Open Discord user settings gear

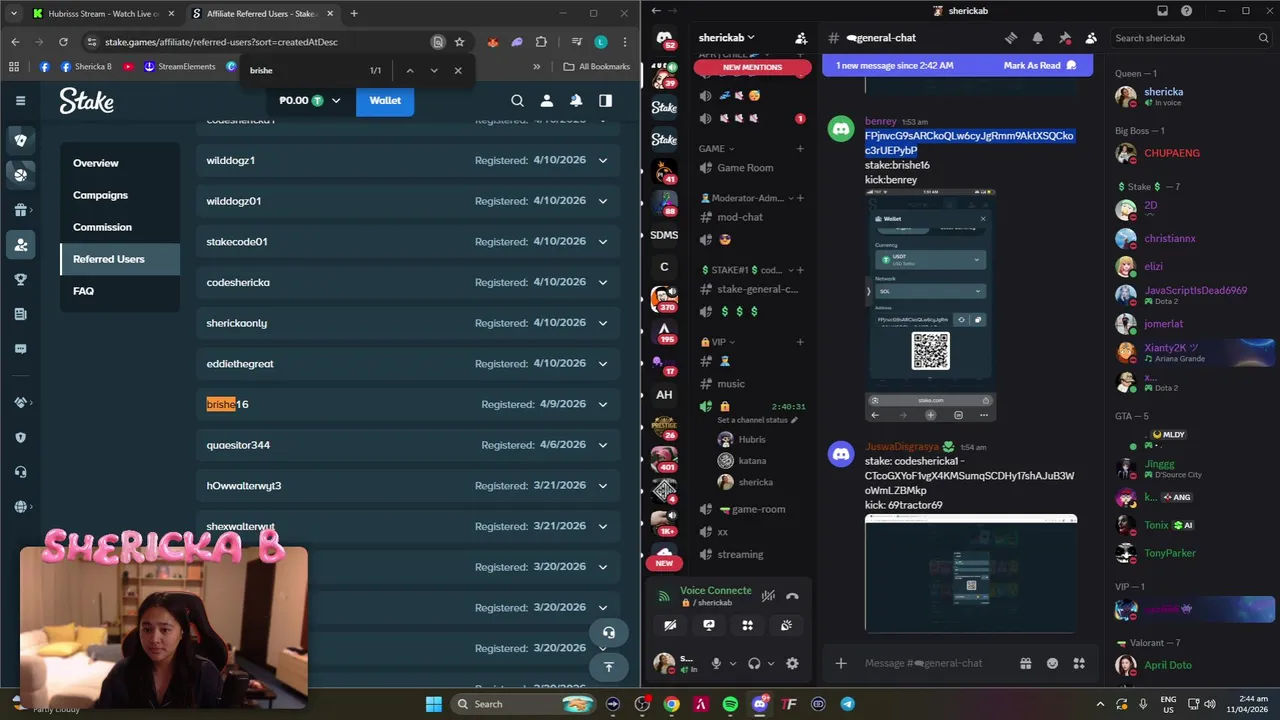tap(792, 663)
